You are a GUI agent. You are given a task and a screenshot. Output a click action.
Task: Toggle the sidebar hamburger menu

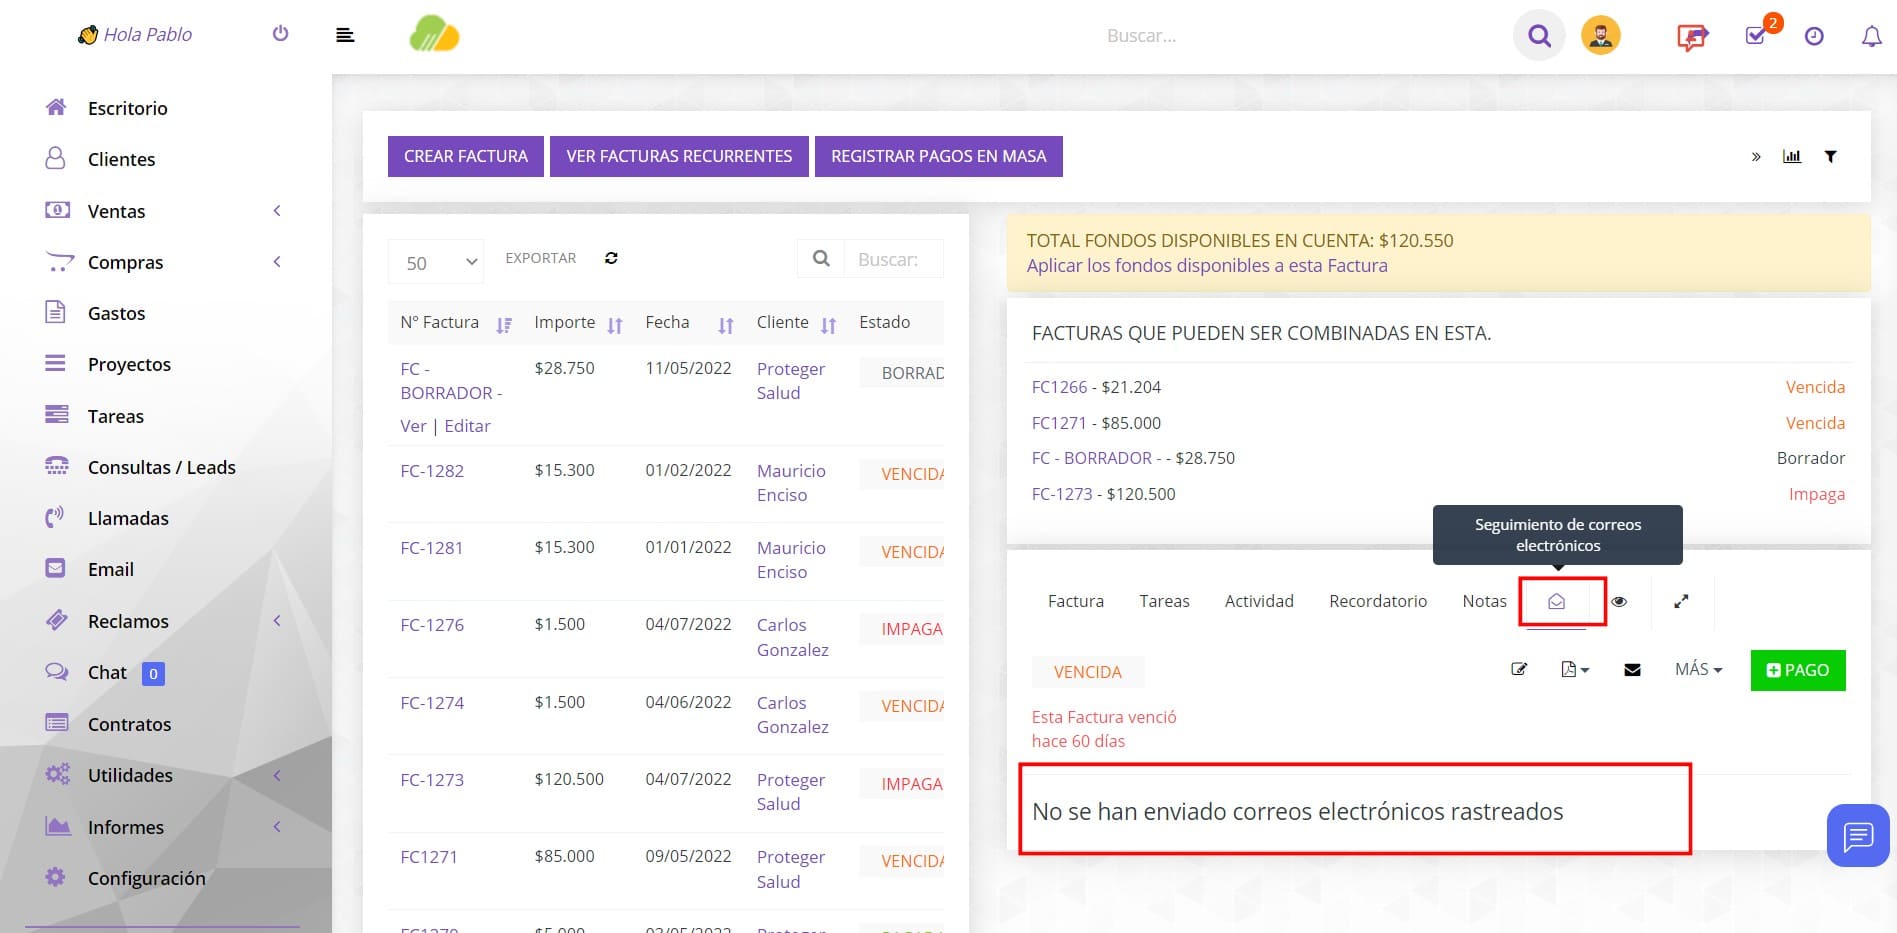tap(345, 36)
